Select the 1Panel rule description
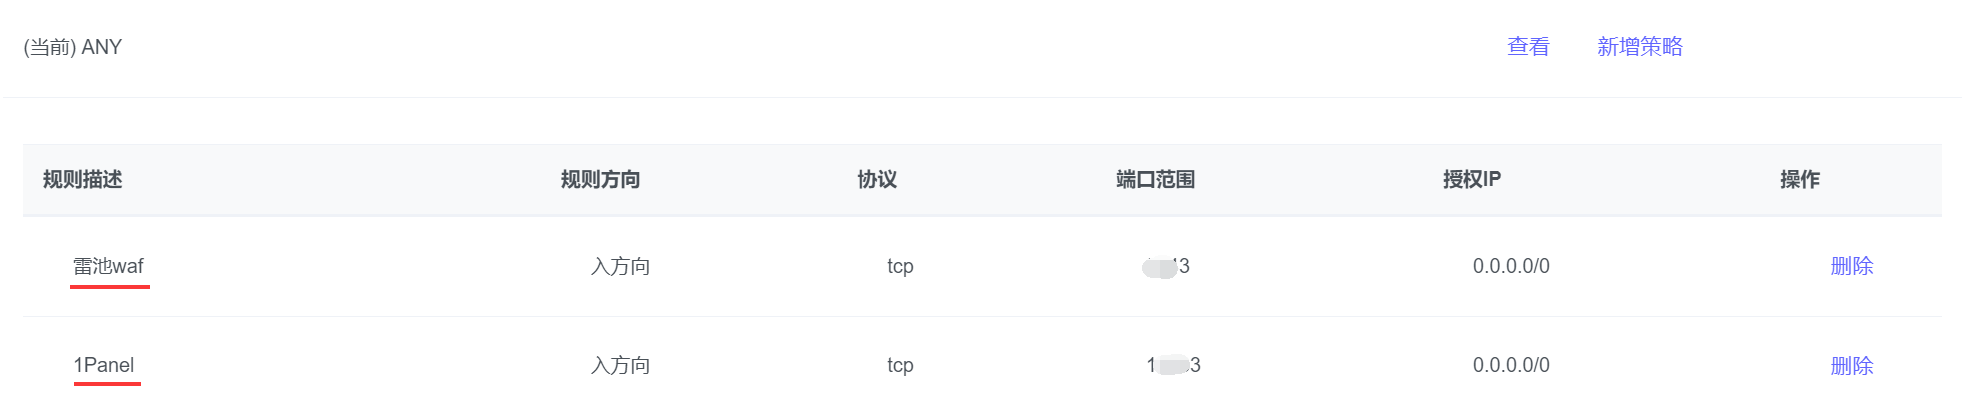 pyautogui.click(x=104, y=365)
